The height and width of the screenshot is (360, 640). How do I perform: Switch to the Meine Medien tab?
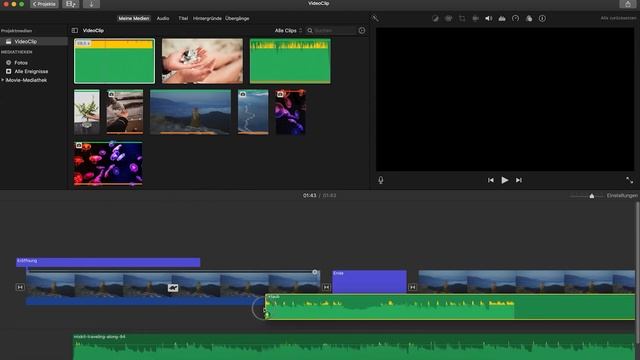pos(134,18)
